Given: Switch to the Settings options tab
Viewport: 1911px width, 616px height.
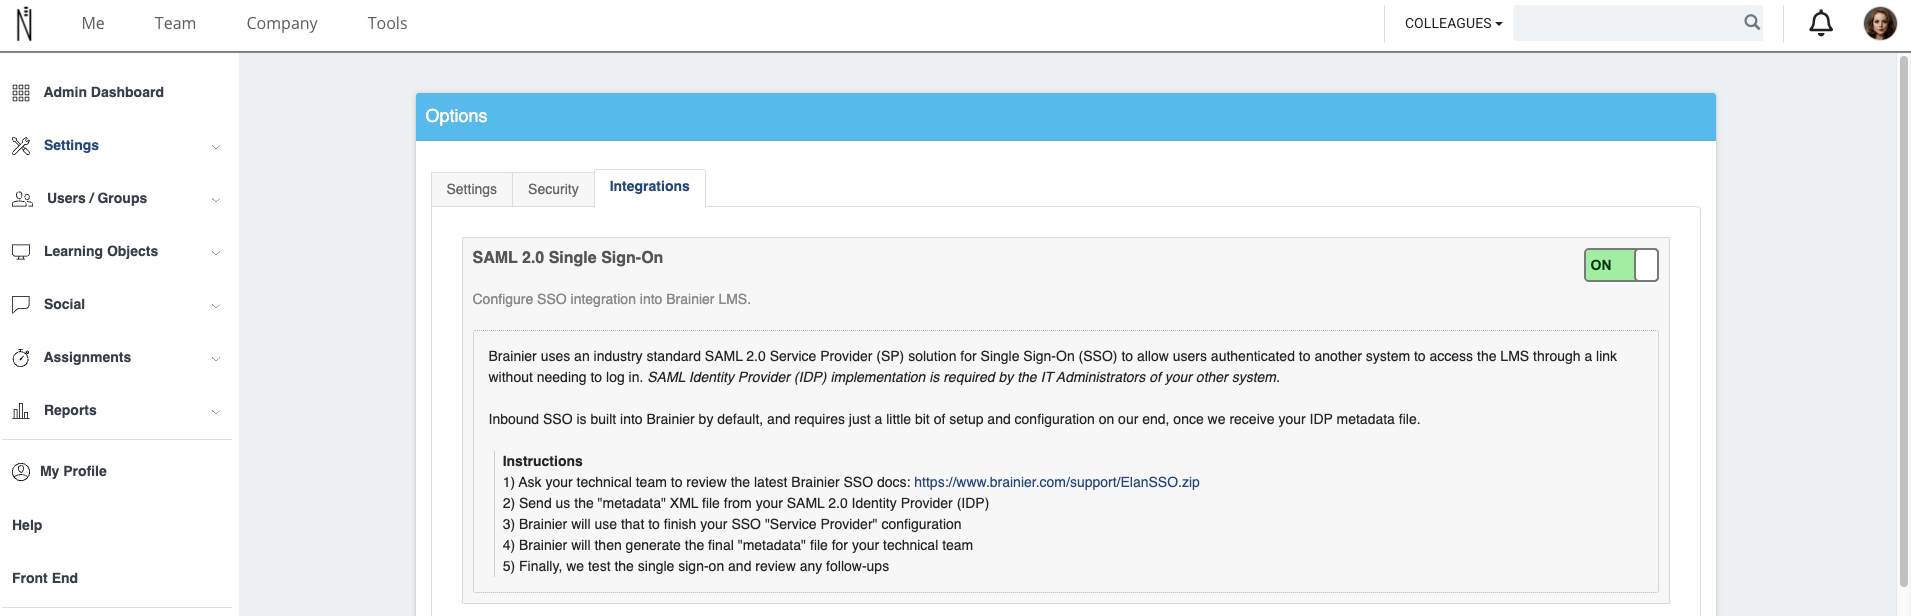Looking at the screenshot, I should tap(472, 189).
